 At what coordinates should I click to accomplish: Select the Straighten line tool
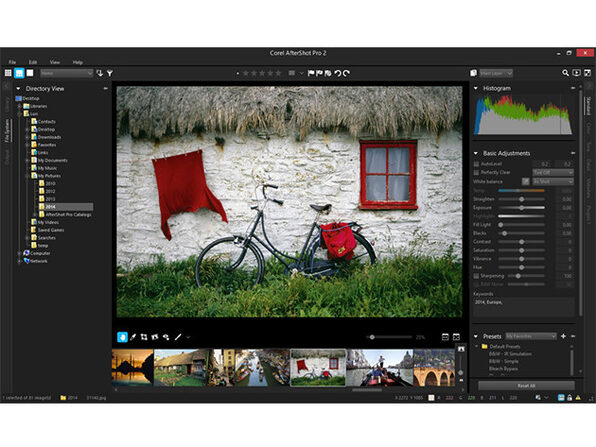click(x=178, y=337)
